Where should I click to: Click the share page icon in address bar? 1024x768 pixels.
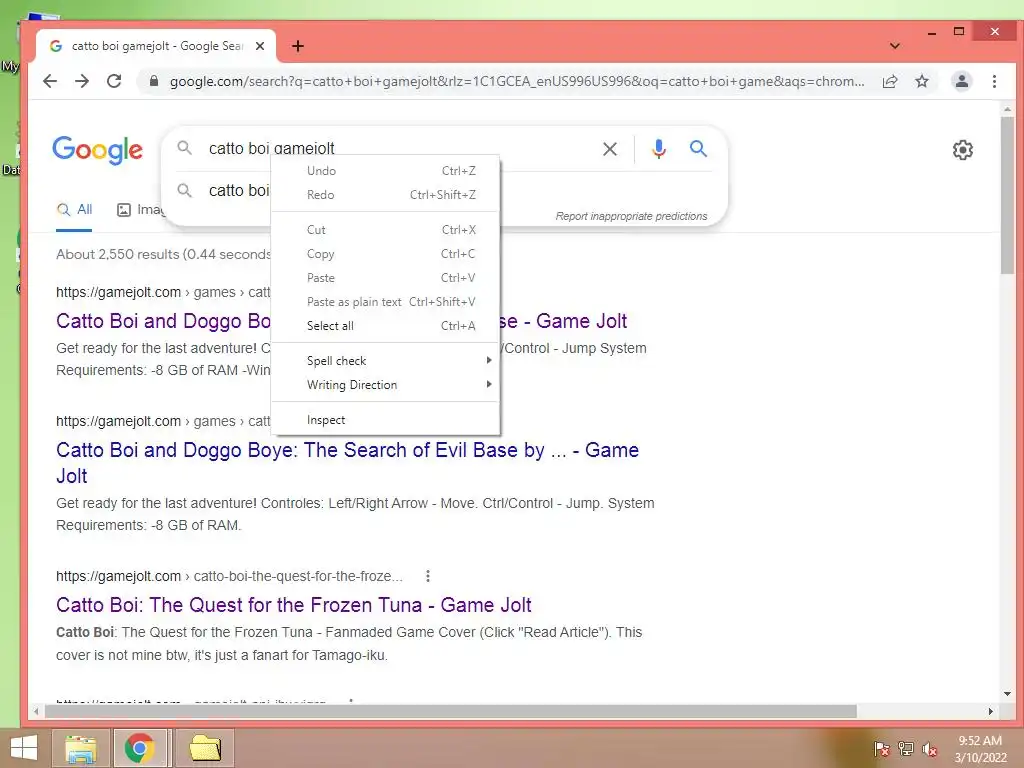click(889, 81)
